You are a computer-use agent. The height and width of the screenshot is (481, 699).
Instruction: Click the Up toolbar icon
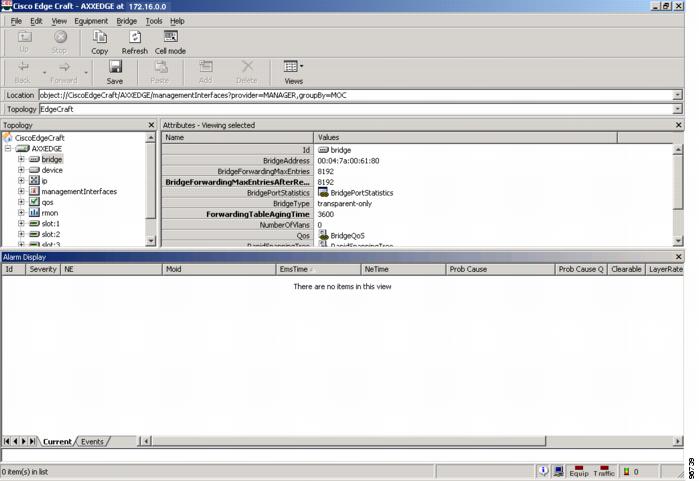(24, 37)
